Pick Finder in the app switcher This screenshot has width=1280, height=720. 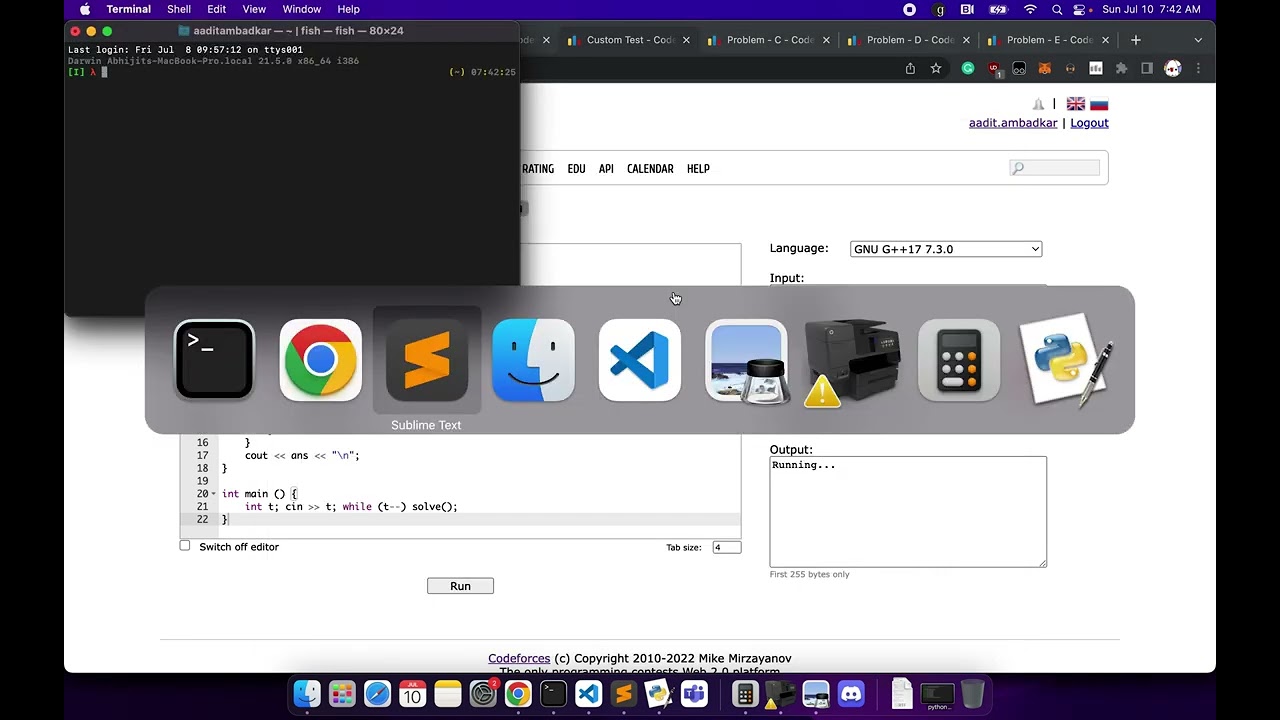pyautogui.click(x=533, y=360)
